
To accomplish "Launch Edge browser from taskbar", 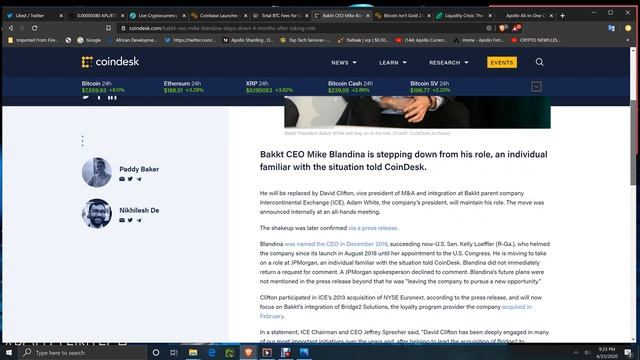I will coord(212,352).
